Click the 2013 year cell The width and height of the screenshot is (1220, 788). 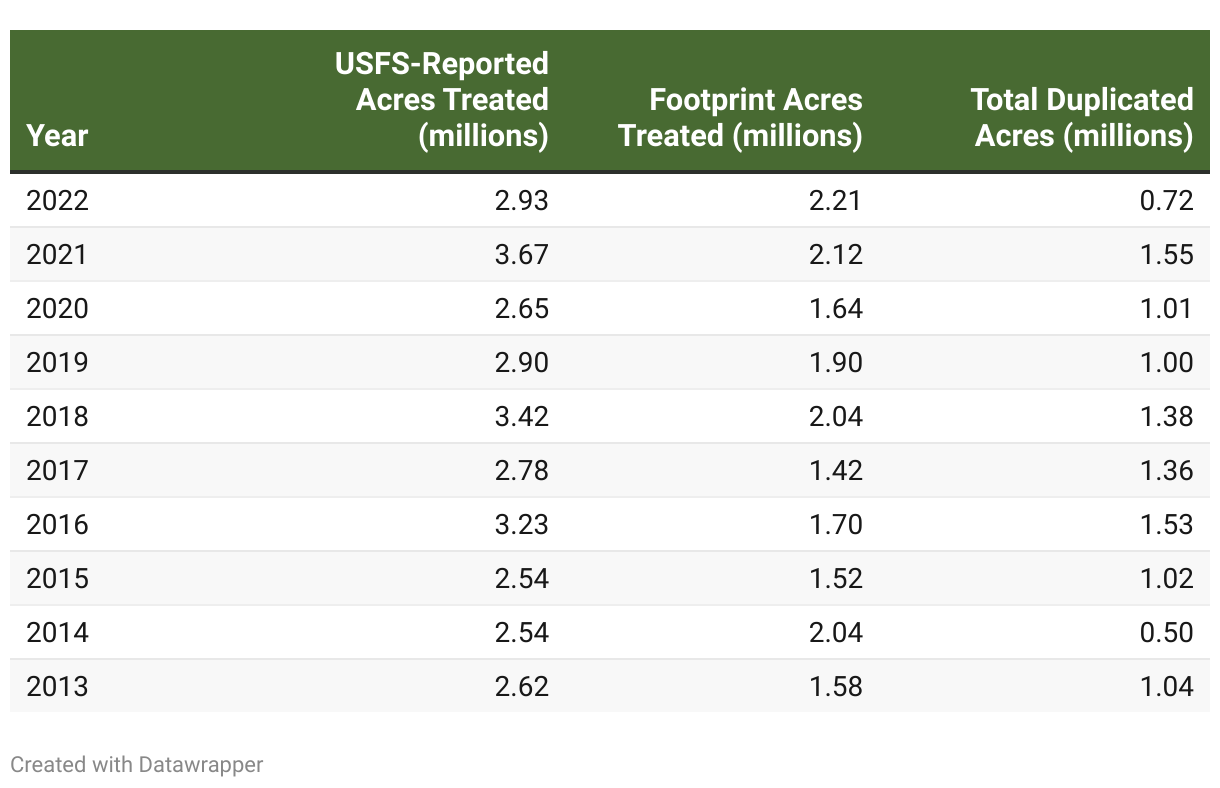[x=57, y=687]
